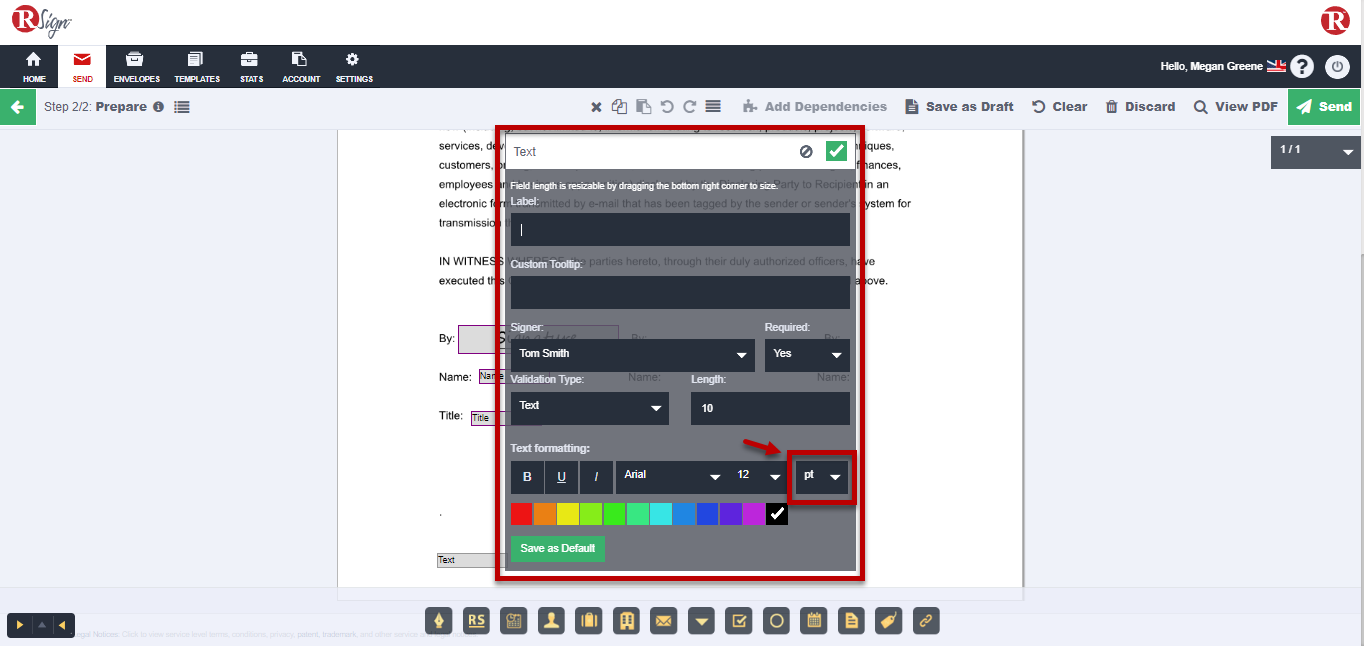Screen dimensions: 1364x646
Task: Pick the red color swatch
Action: pyautogui.click(x=521, y=514)
